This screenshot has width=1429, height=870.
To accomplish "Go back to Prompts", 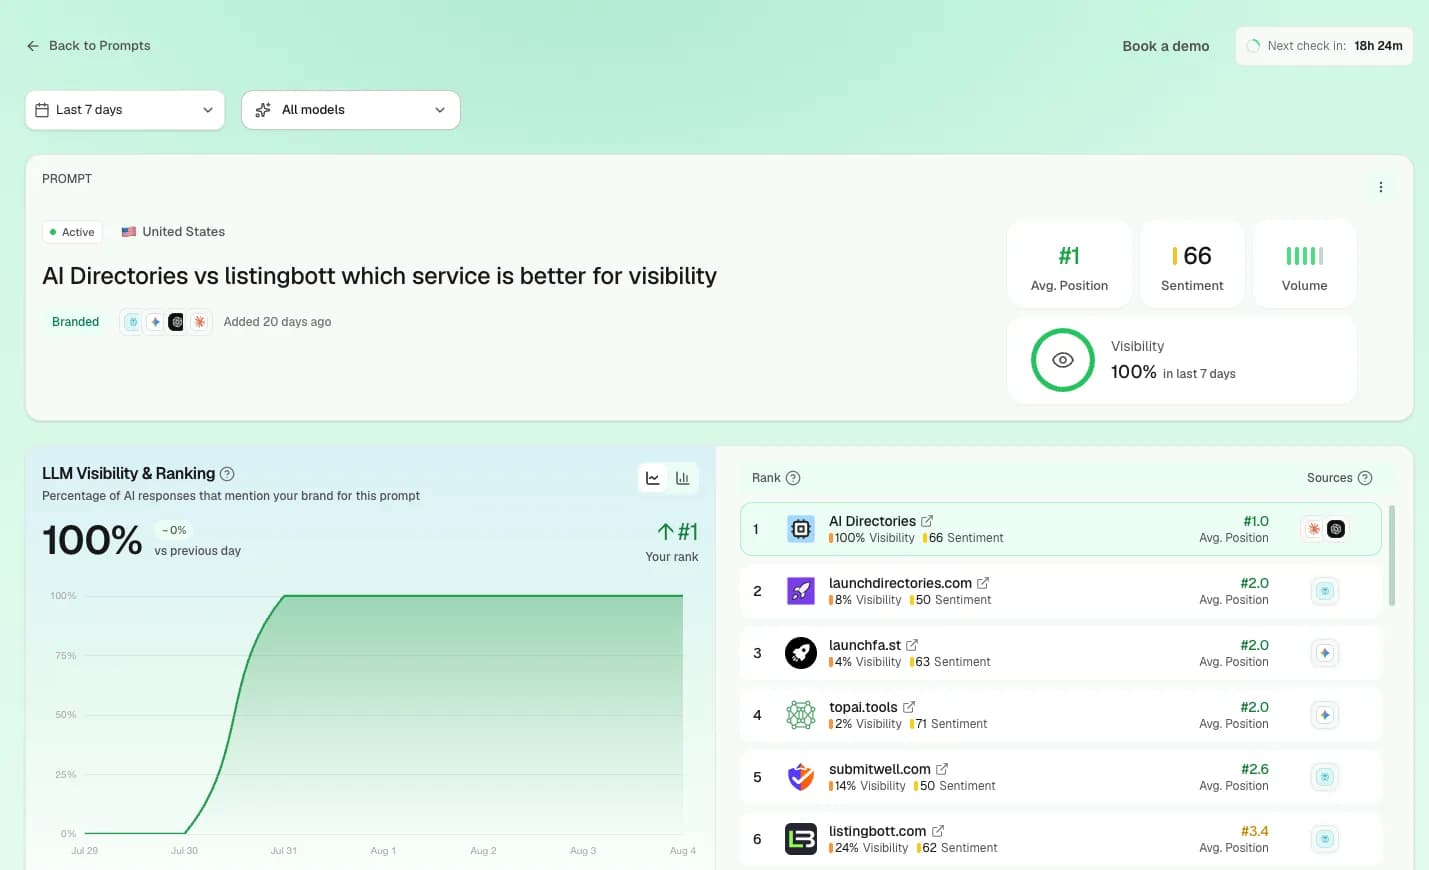I will point(88,46).
